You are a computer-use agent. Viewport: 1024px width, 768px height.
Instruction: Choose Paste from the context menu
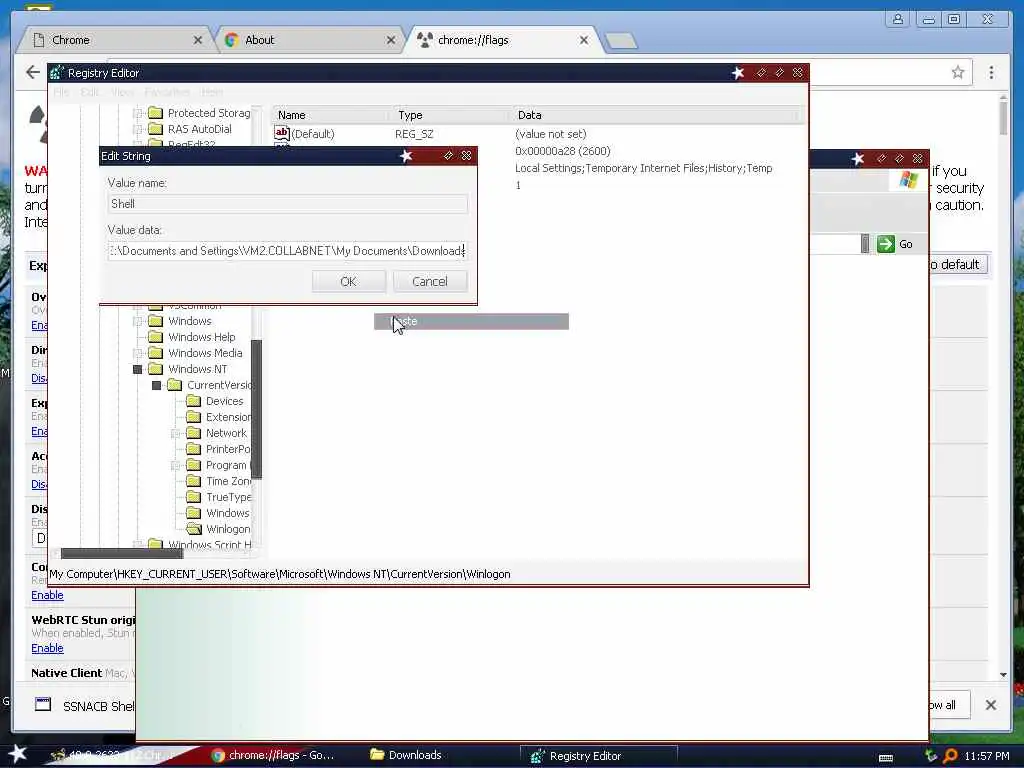click(x=471, y=321)
